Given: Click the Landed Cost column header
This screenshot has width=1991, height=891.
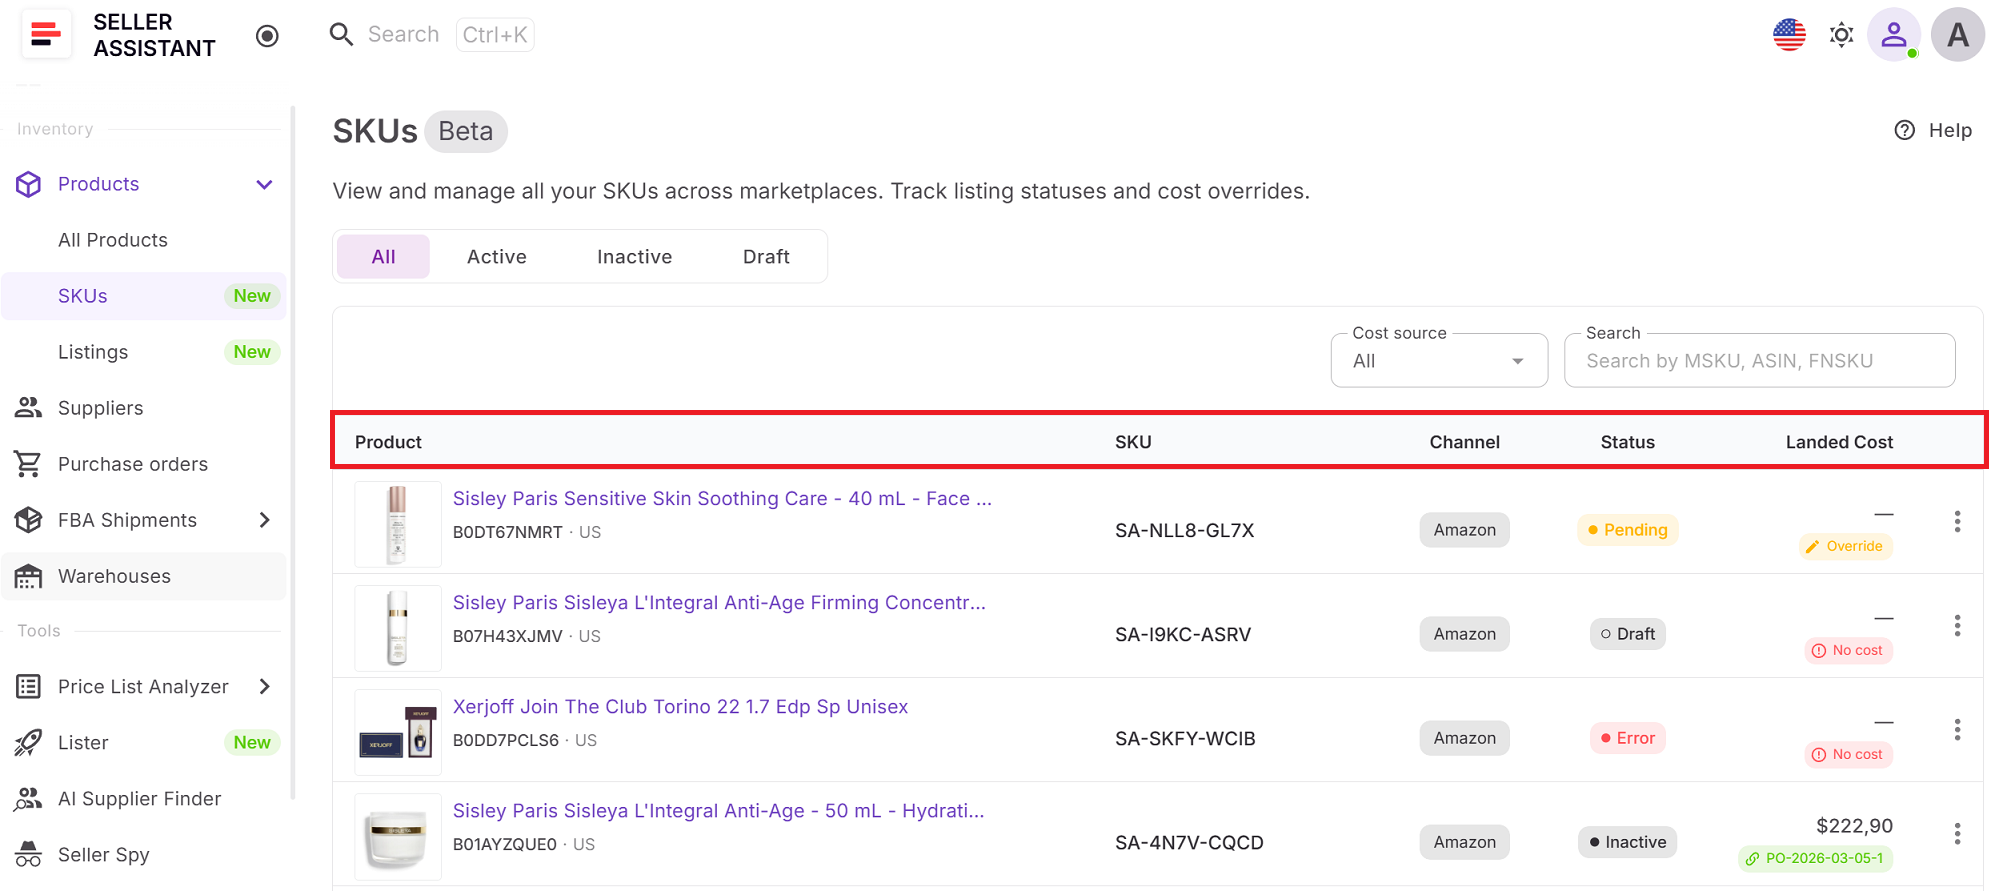Looking at the screenshot, I should point(1839,442).
